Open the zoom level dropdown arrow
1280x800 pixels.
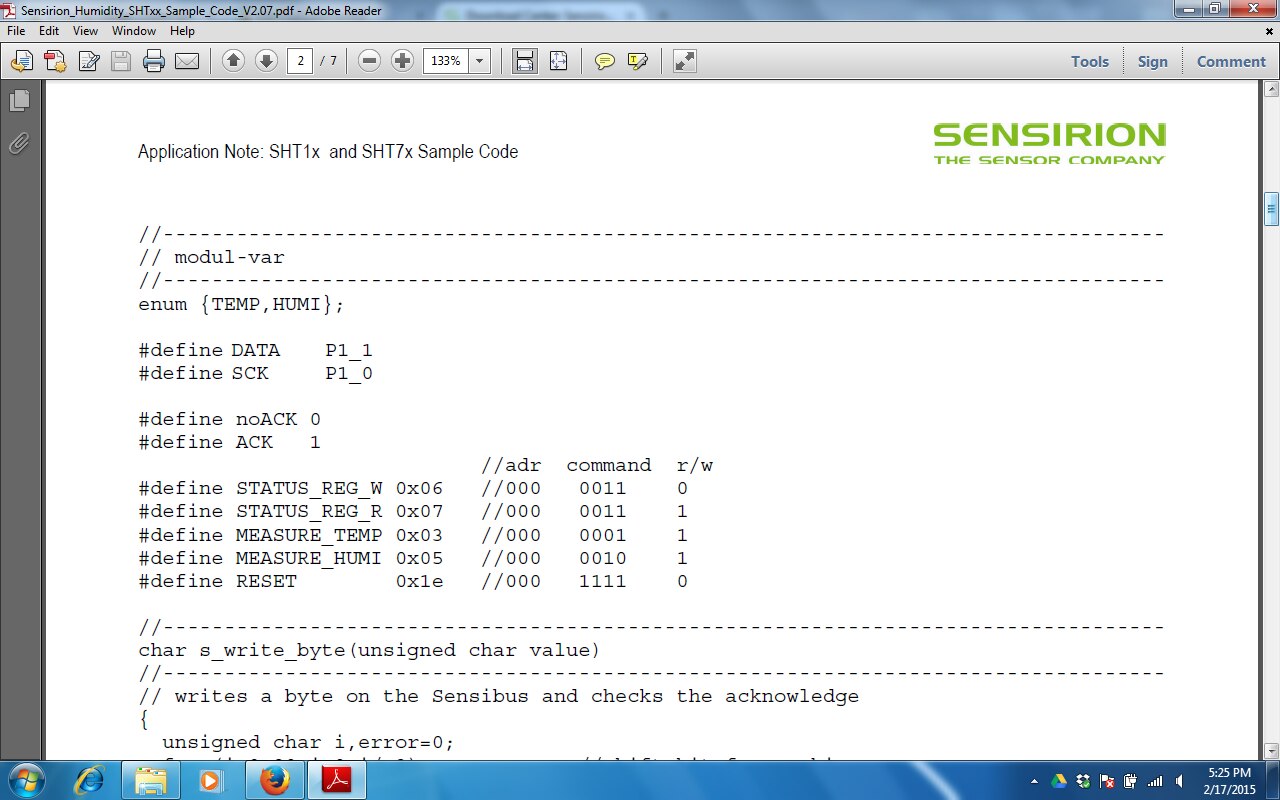tap(479, 61)
